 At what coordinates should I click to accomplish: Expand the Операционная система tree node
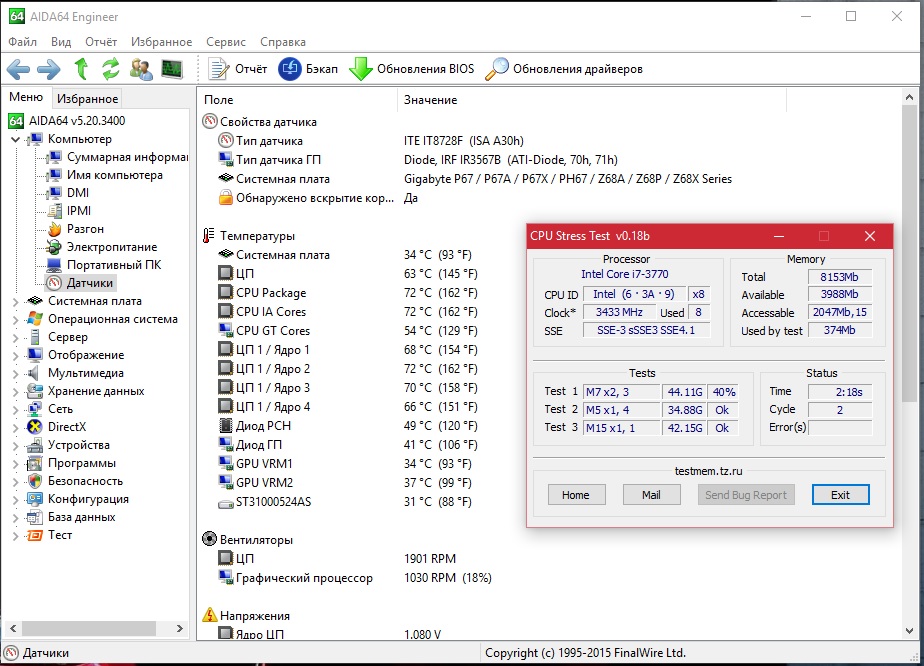pos(15,319)
